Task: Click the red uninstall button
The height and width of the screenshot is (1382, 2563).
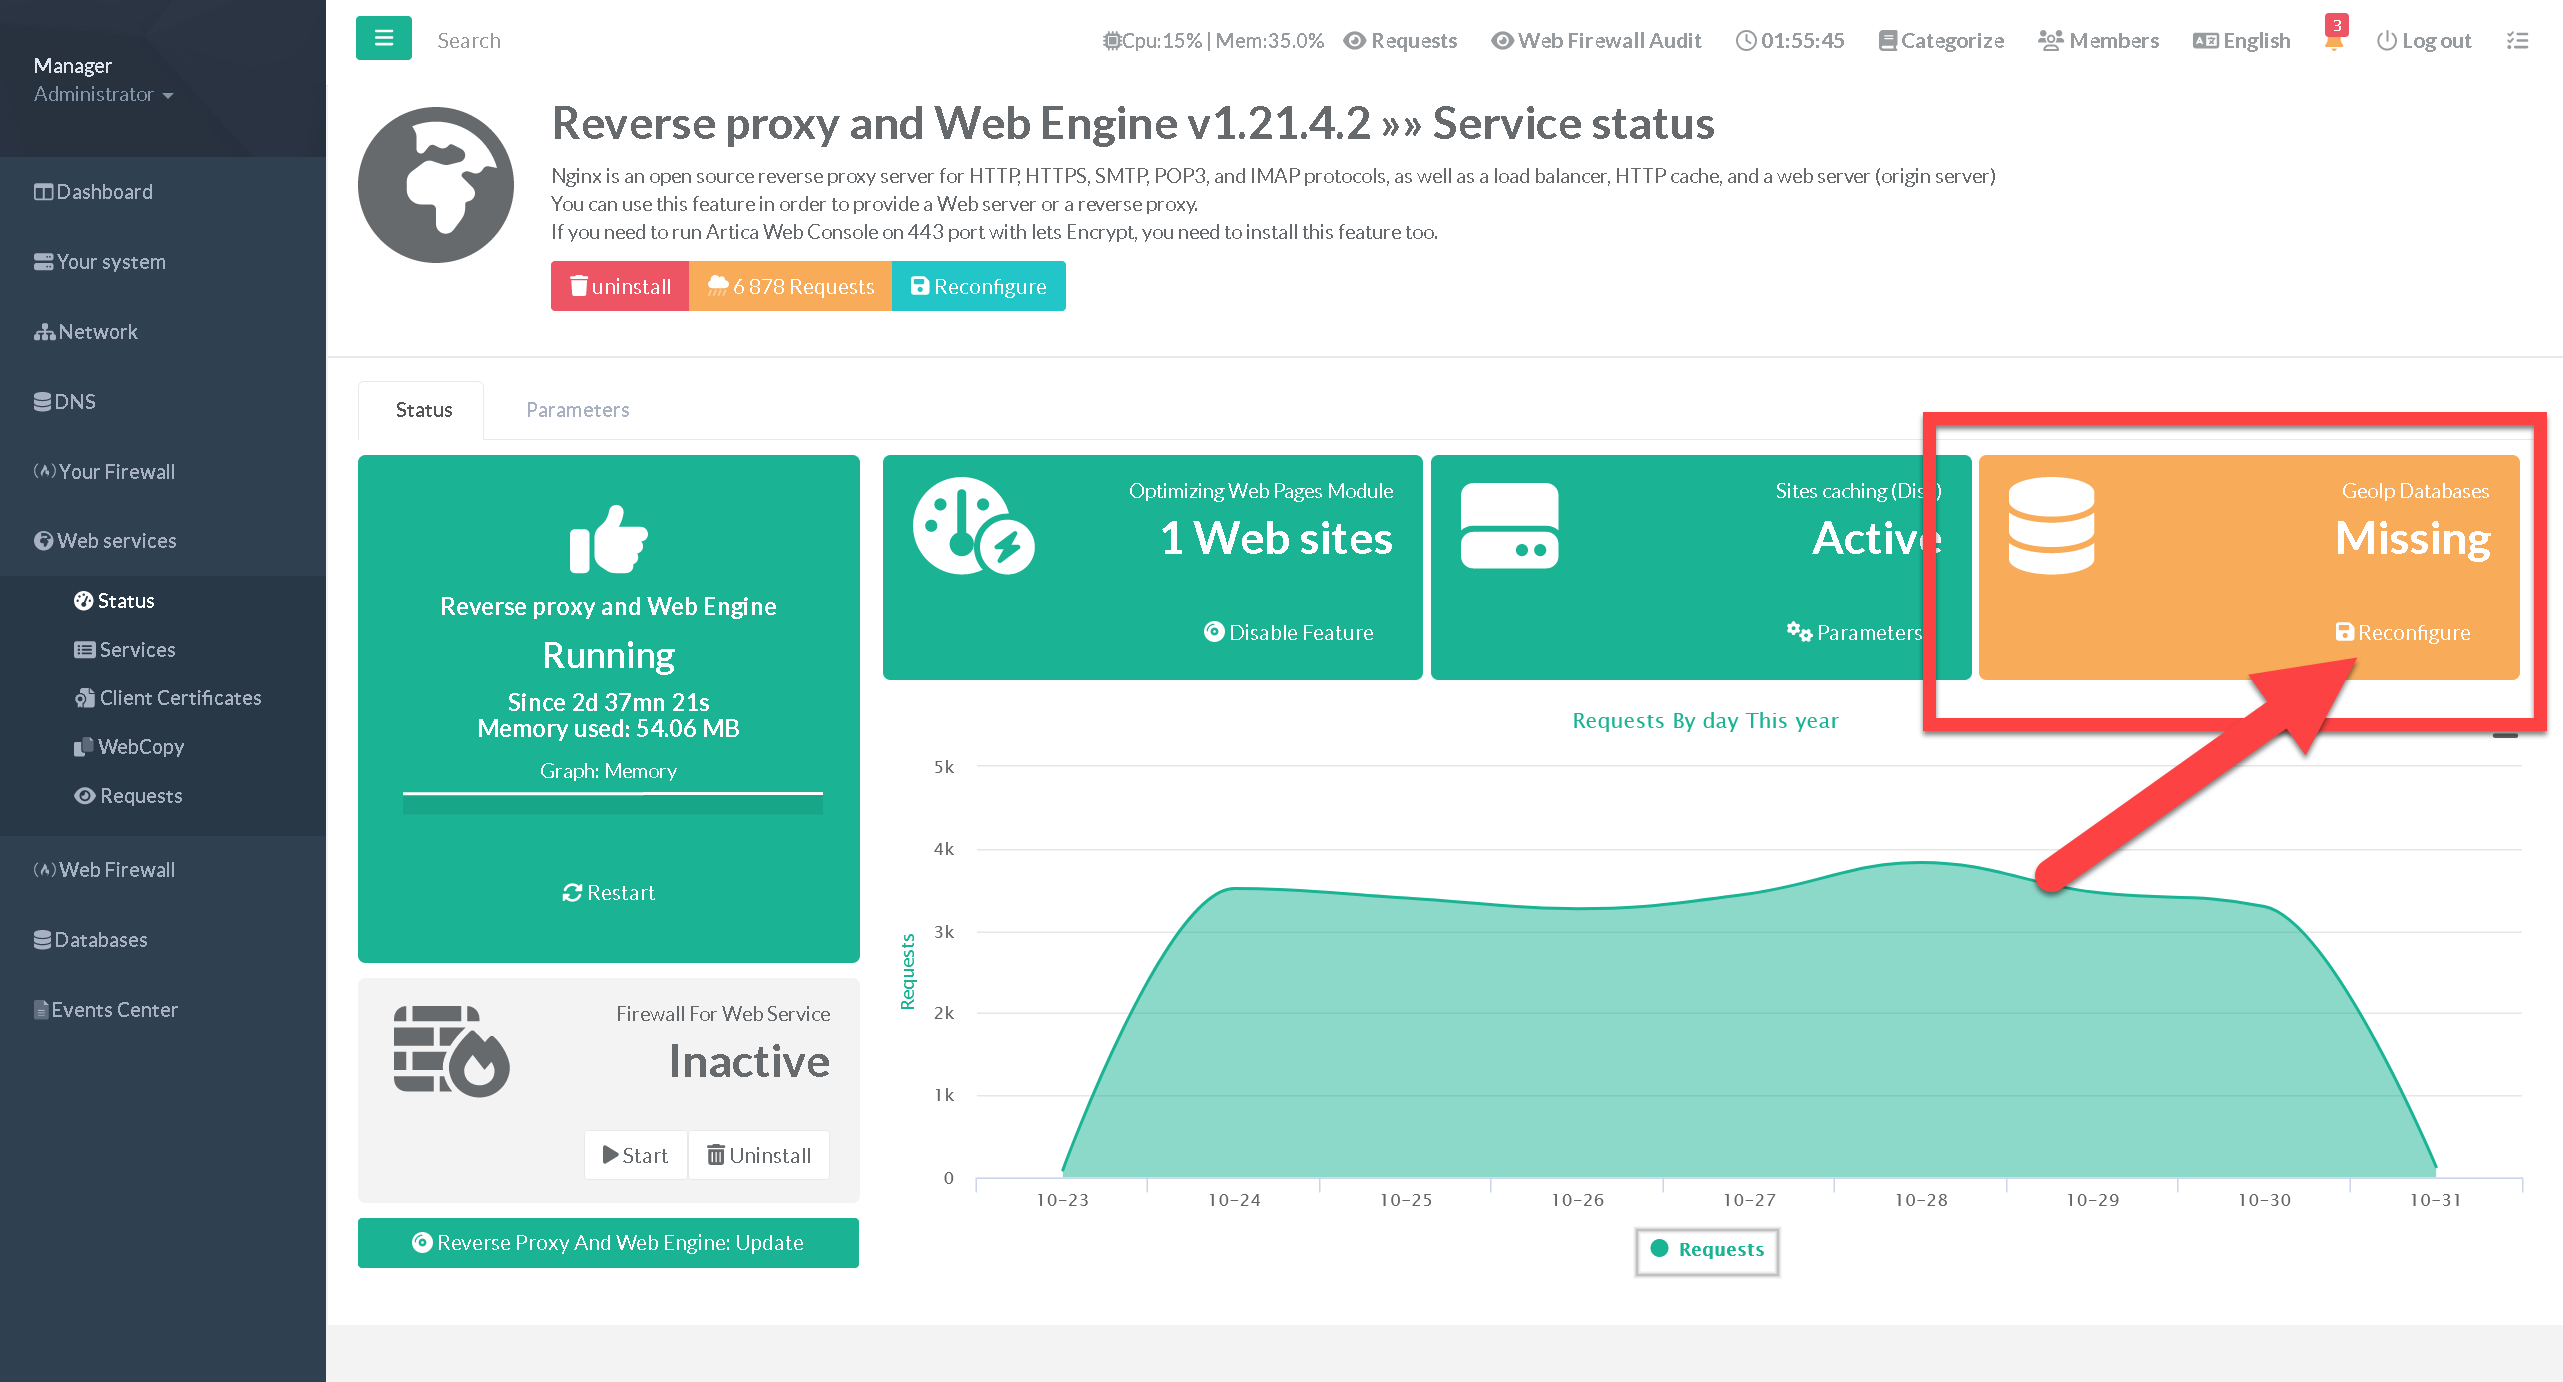Action: (620, 287)
